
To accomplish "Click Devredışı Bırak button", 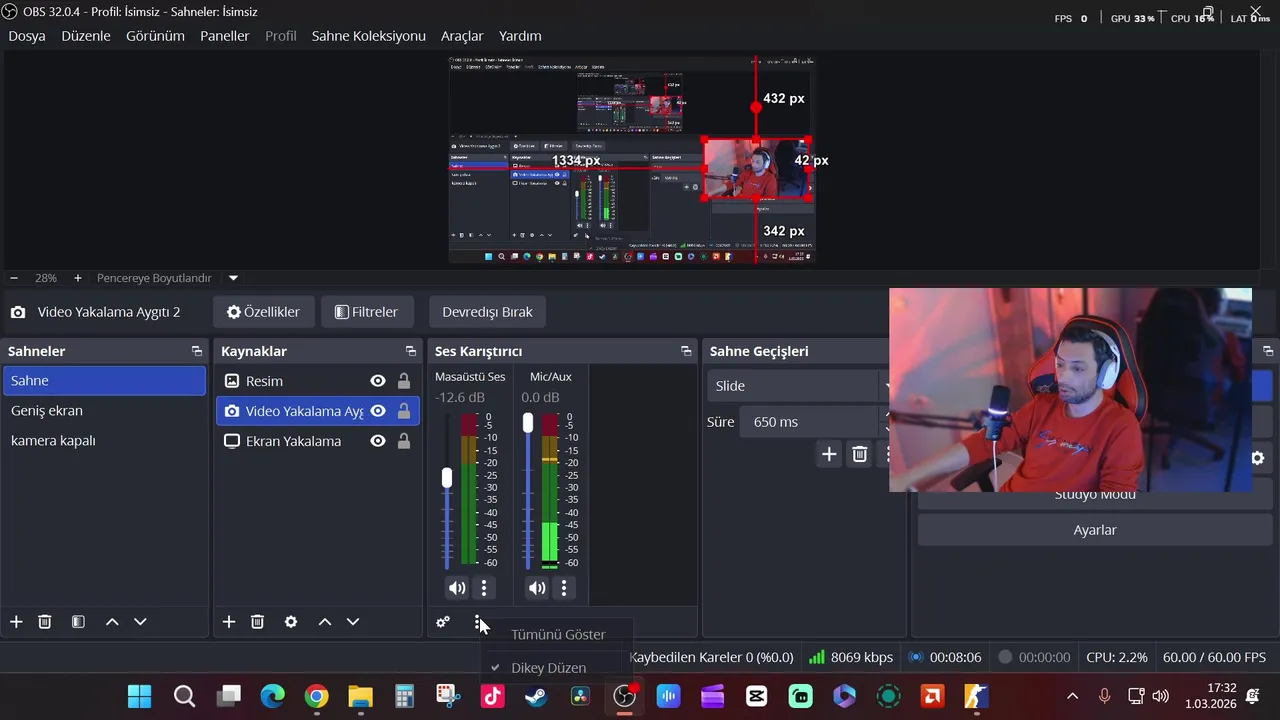I will (x=487, y=312).
